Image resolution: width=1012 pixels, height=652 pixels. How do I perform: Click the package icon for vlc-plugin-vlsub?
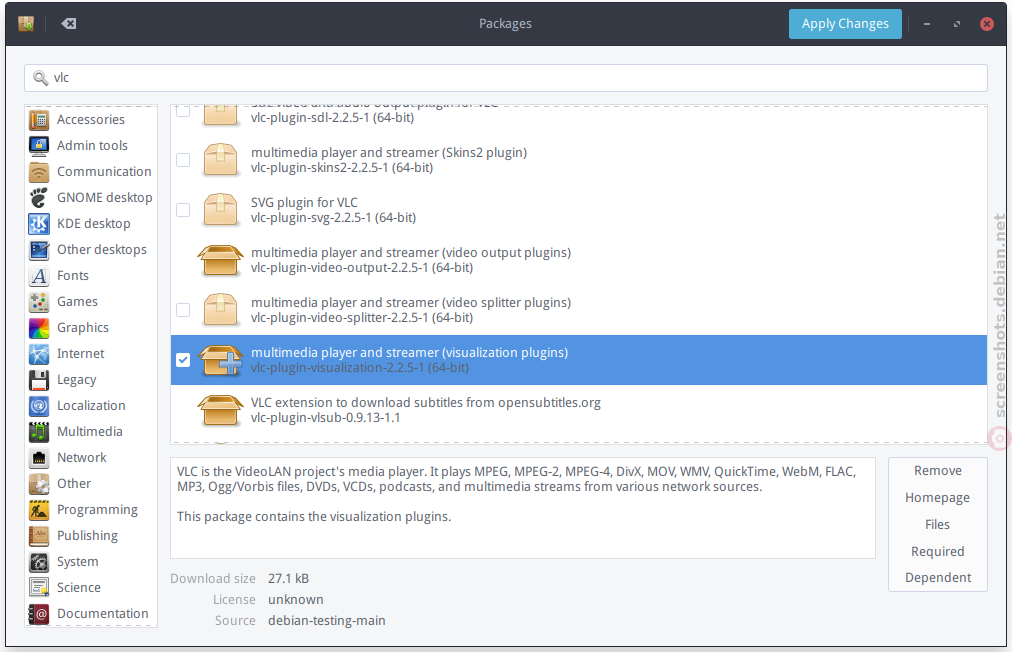pyautogui.click(x=220, y=410)
